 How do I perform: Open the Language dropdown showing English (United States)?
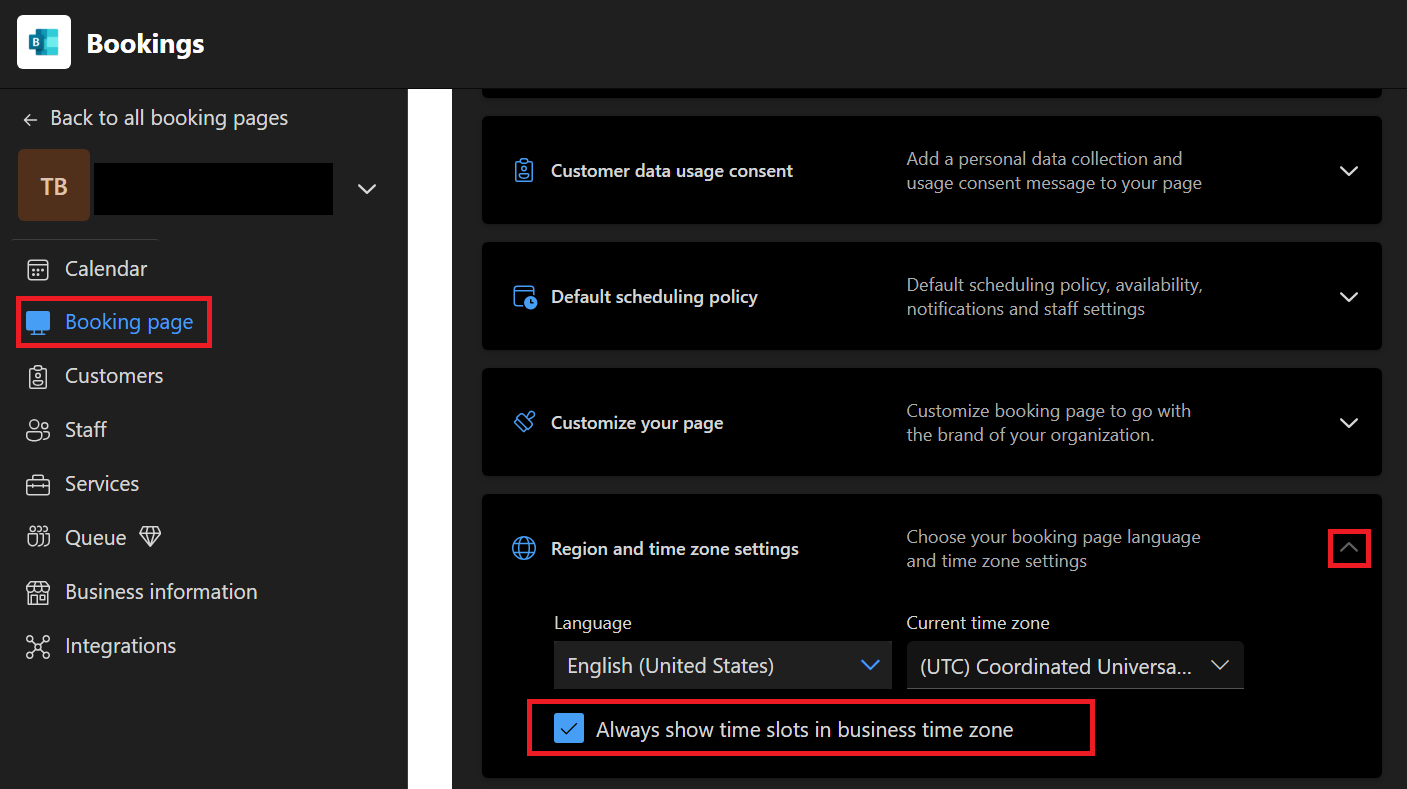coord(722,665)
